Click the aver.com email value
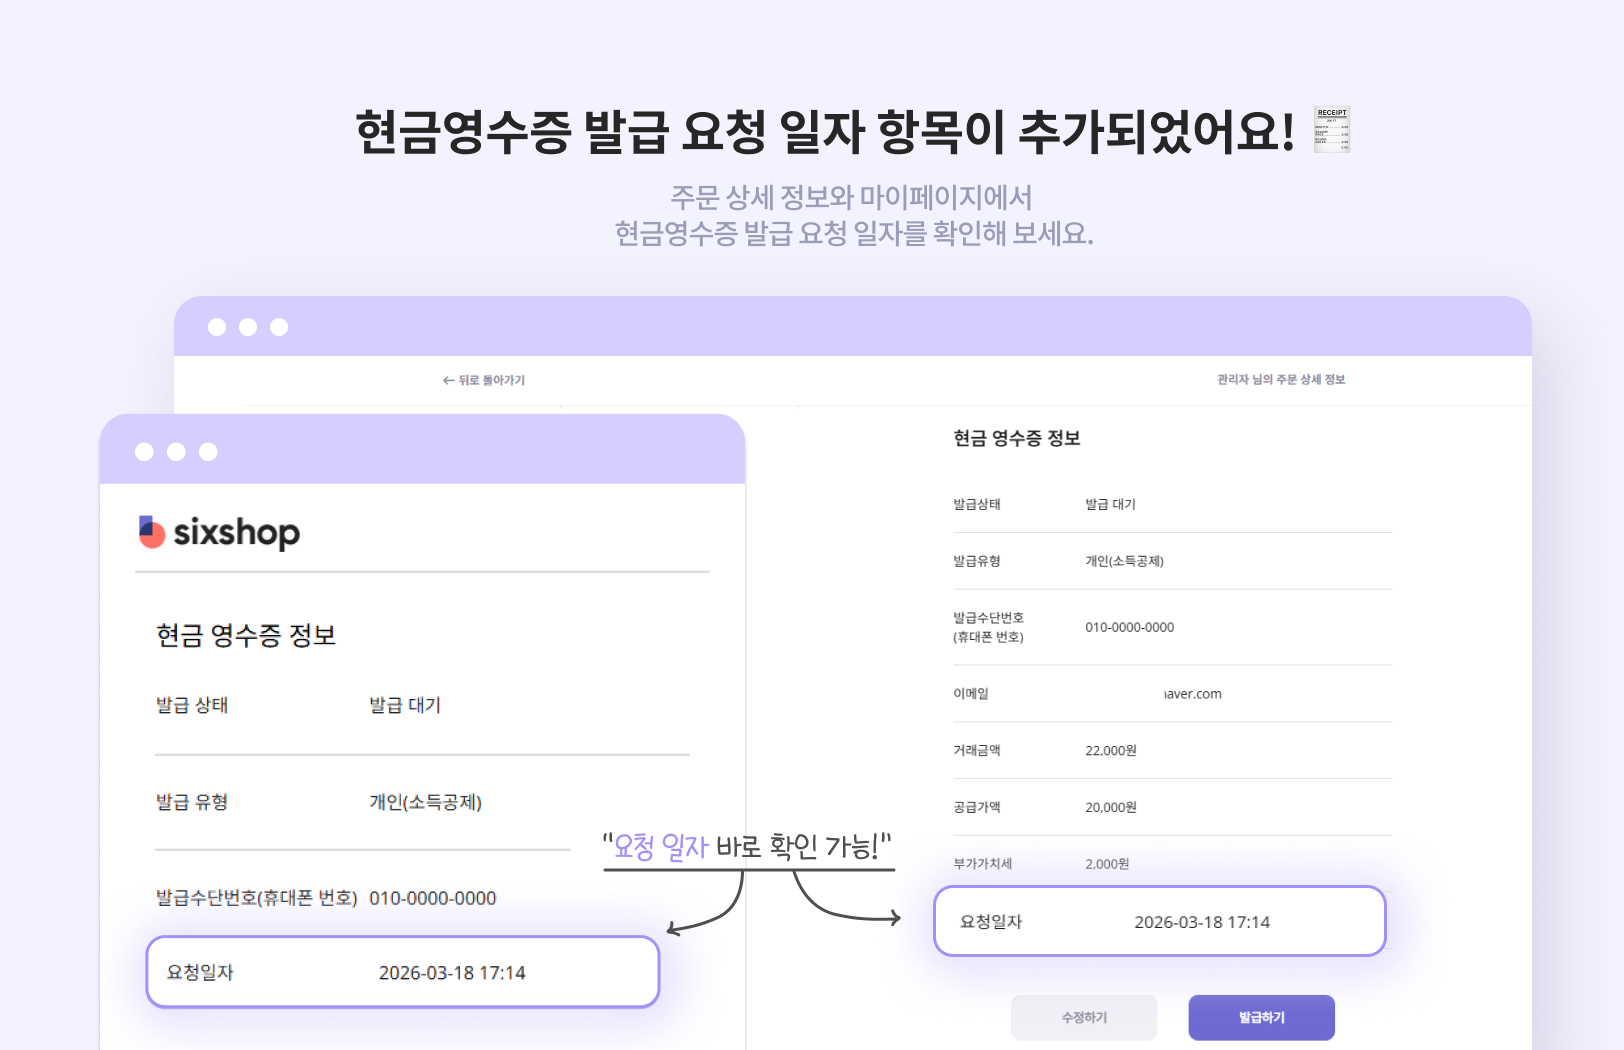The width and height of the screenshot is (1624, 1050). click(x=1192, y=694)
